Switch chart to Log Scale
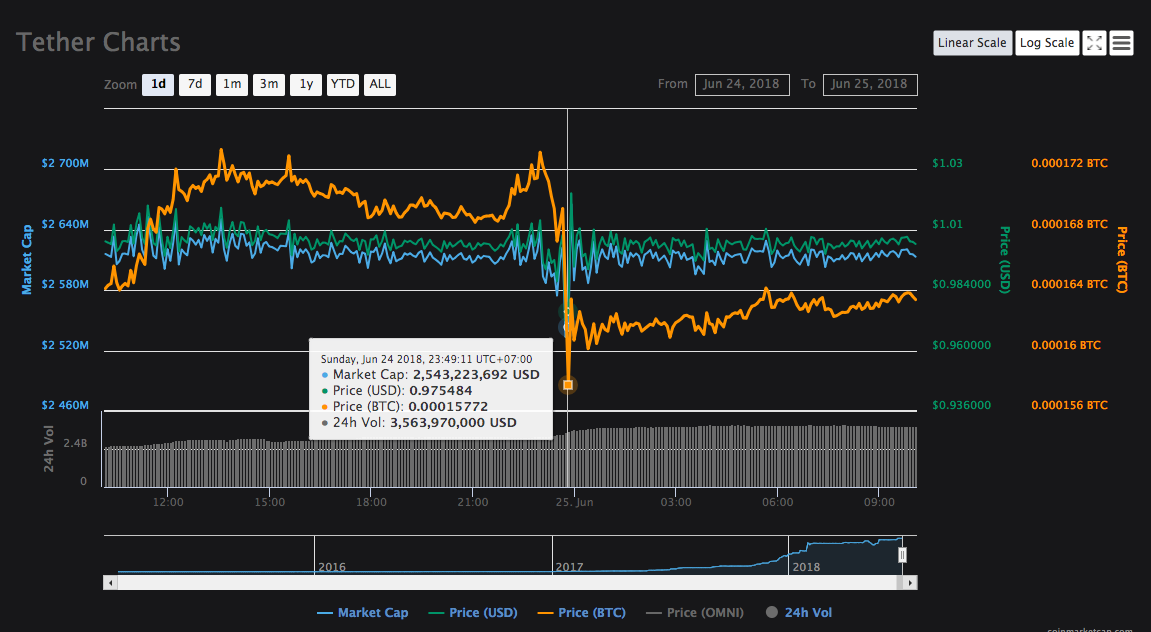Viewport: 1151px width, 632px height. click(1047, 43)
